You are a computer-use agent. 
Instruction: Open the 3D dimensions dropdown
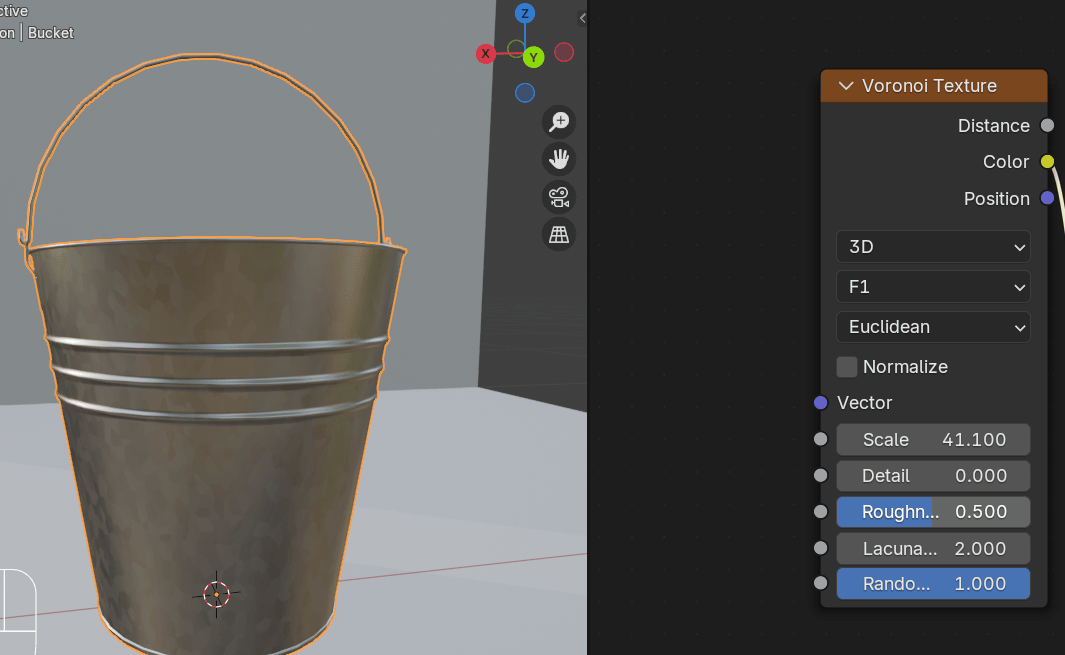932,247
